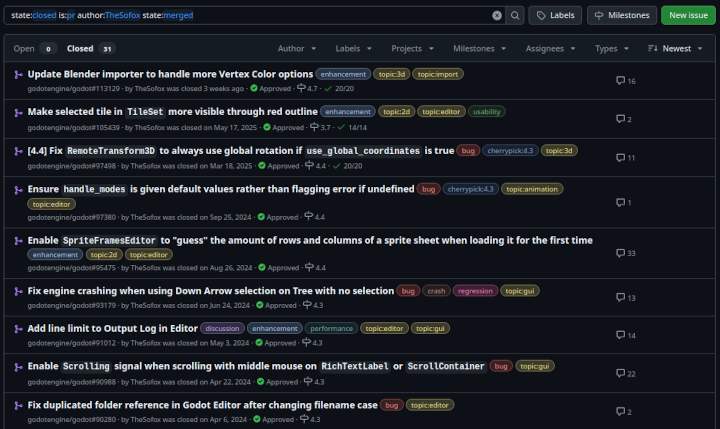Image resolution: width=720 pixels, height=429 pixels.
Task: Click merged icon beside TileSet outline PR
Action: point(18,113)
